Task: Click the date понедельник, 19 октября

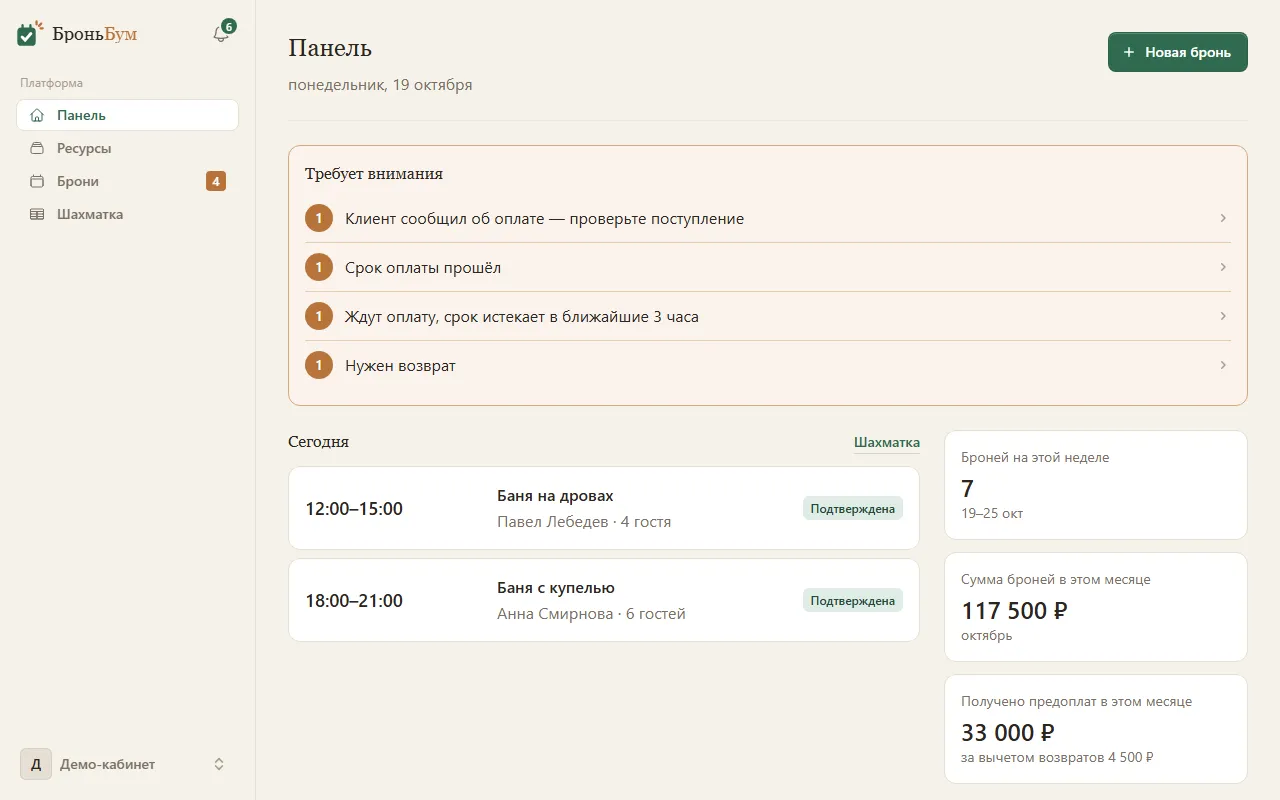Action: [380, 85]
